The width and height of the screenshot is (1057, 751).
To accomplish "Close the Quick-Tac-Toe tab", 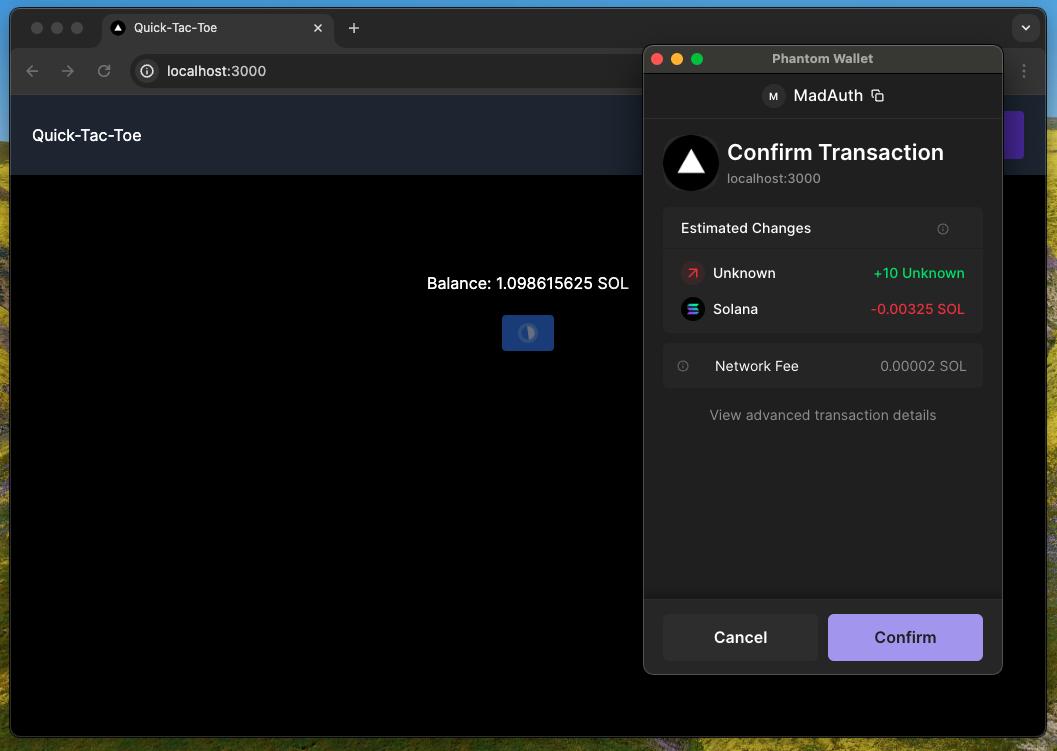I will pyautogui.click(x=318, y=28).
